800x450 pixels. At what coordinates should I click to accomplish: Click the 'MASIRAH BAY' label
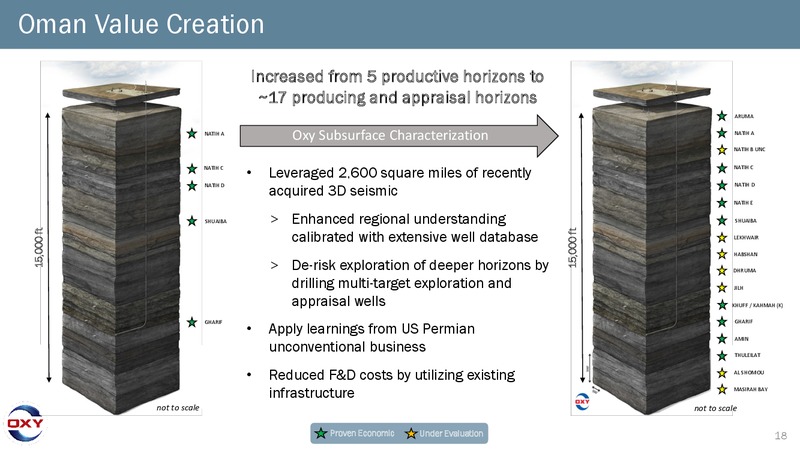pos(751,389)
